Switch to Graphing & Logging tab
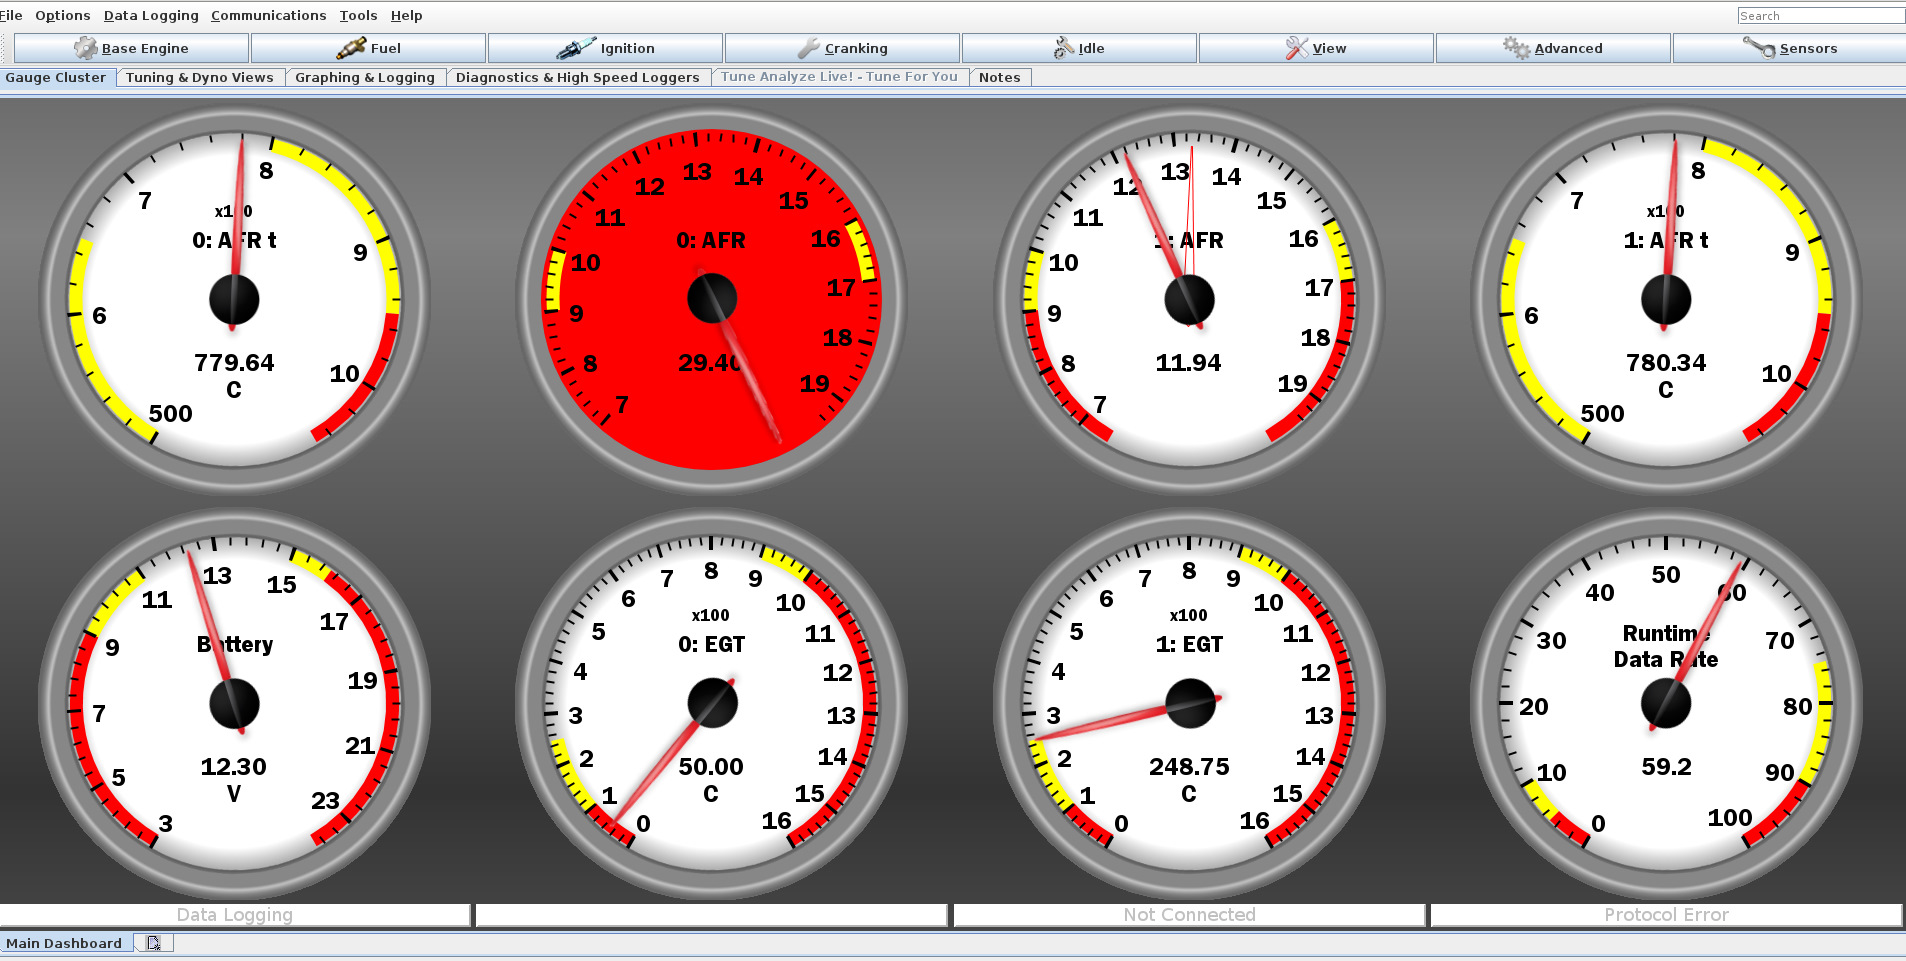Screen dimensions: 1906x961 tap(364, 77)
